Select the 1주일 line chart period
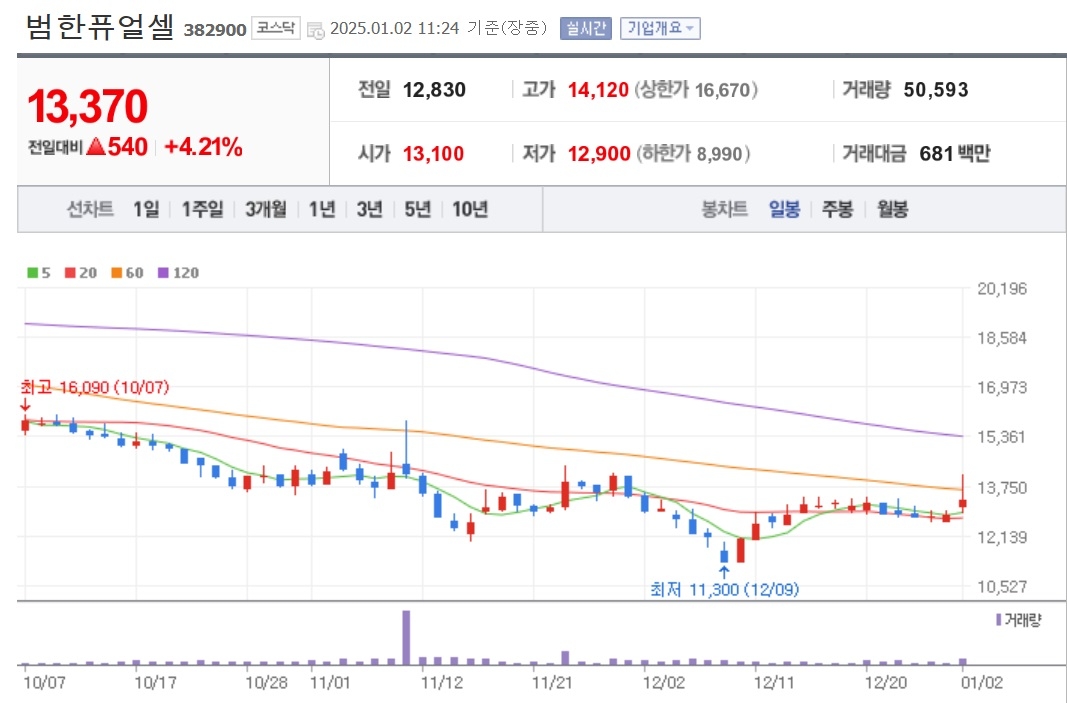1067x703 pixels. (x=201, y=209)
